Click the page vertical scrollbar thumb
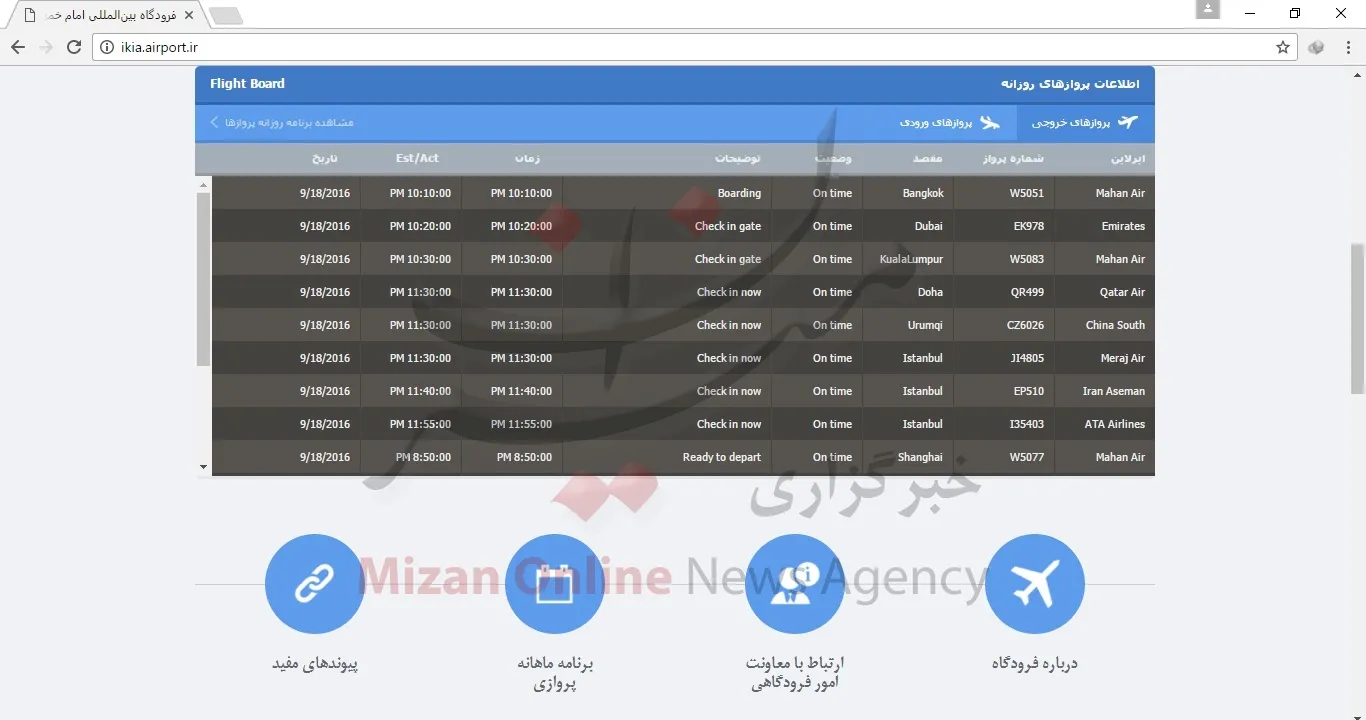Viewport: 1366px width, 720px height. pyautogui.click(x=1357, y=318)
